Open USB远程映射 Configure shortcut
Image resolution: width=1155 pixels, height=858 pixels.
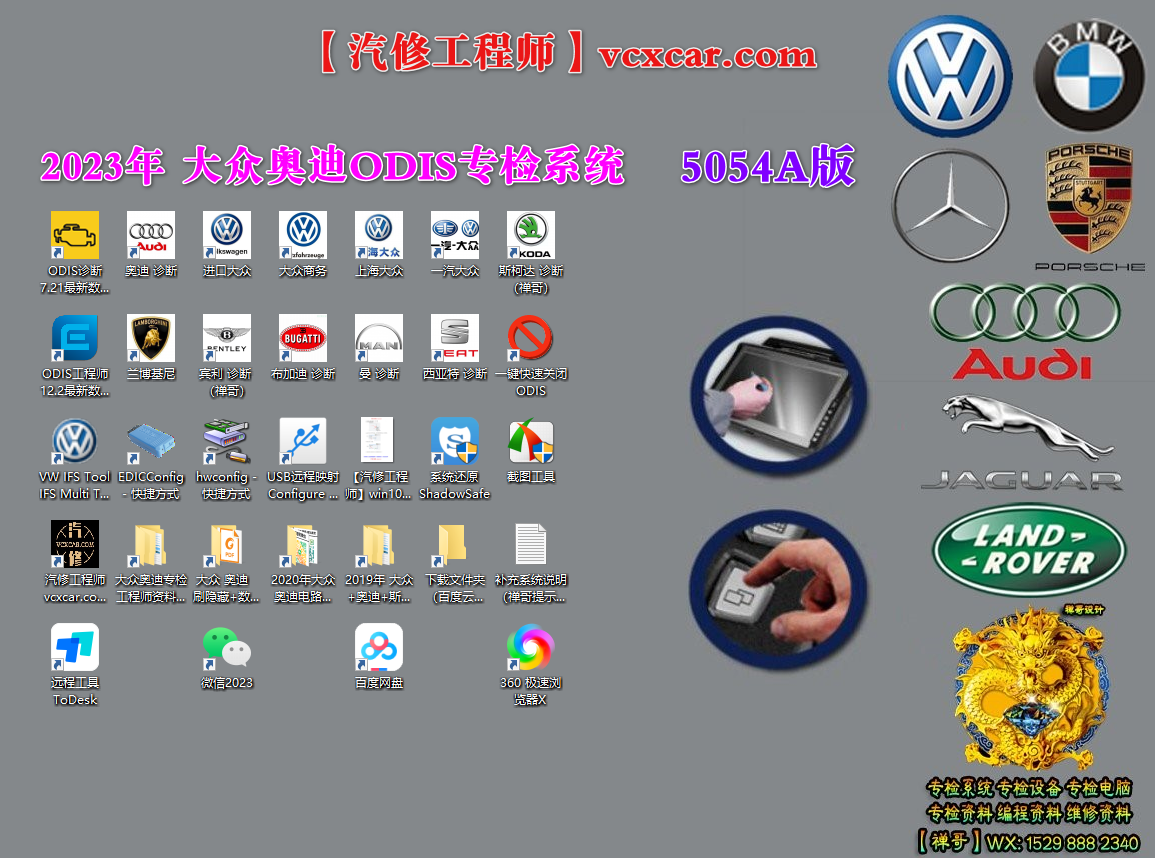pos(302,444)
